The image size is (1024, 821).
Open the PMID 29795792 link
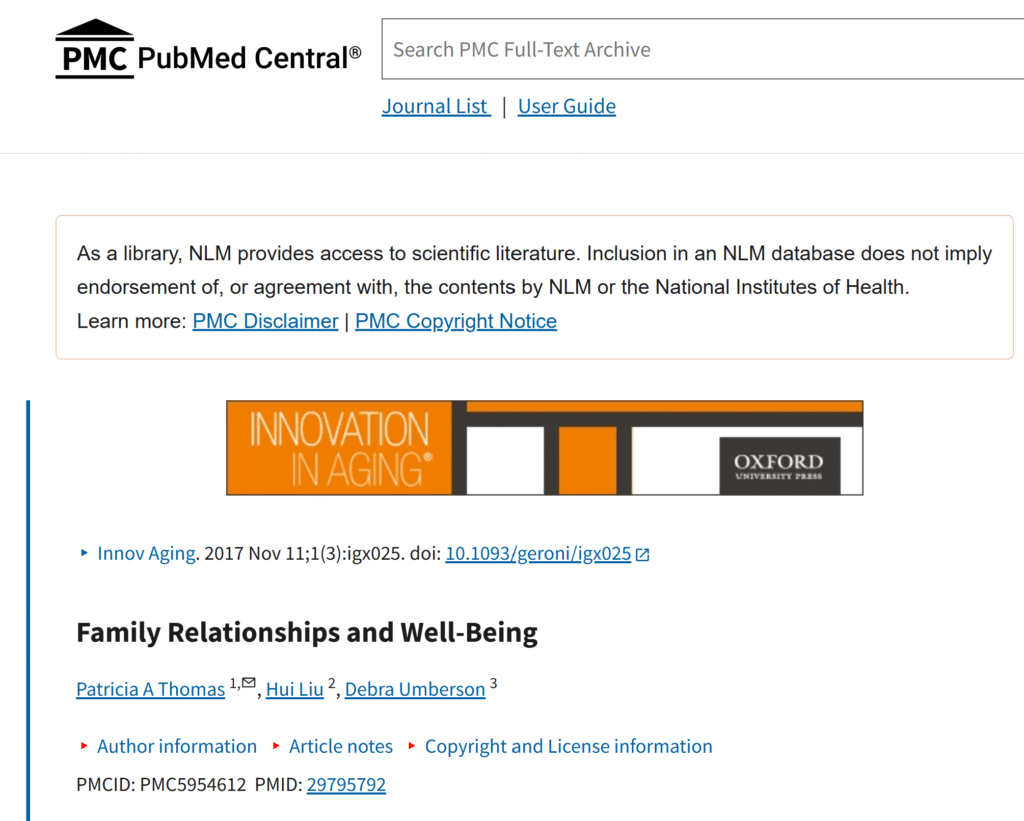(x=346, y=785)
